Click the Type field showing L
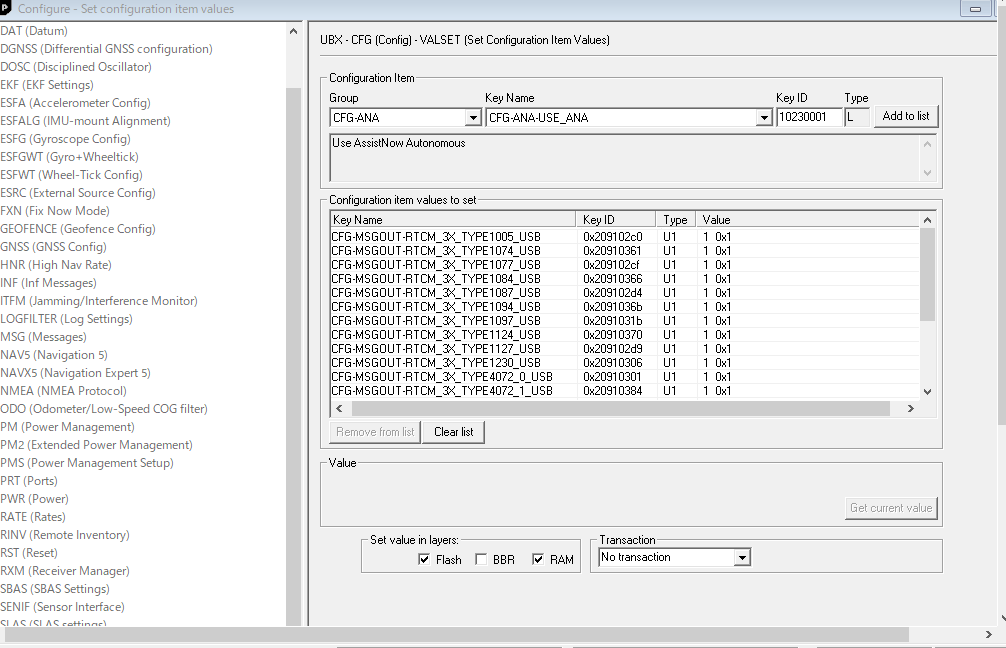 coord(857,117)
